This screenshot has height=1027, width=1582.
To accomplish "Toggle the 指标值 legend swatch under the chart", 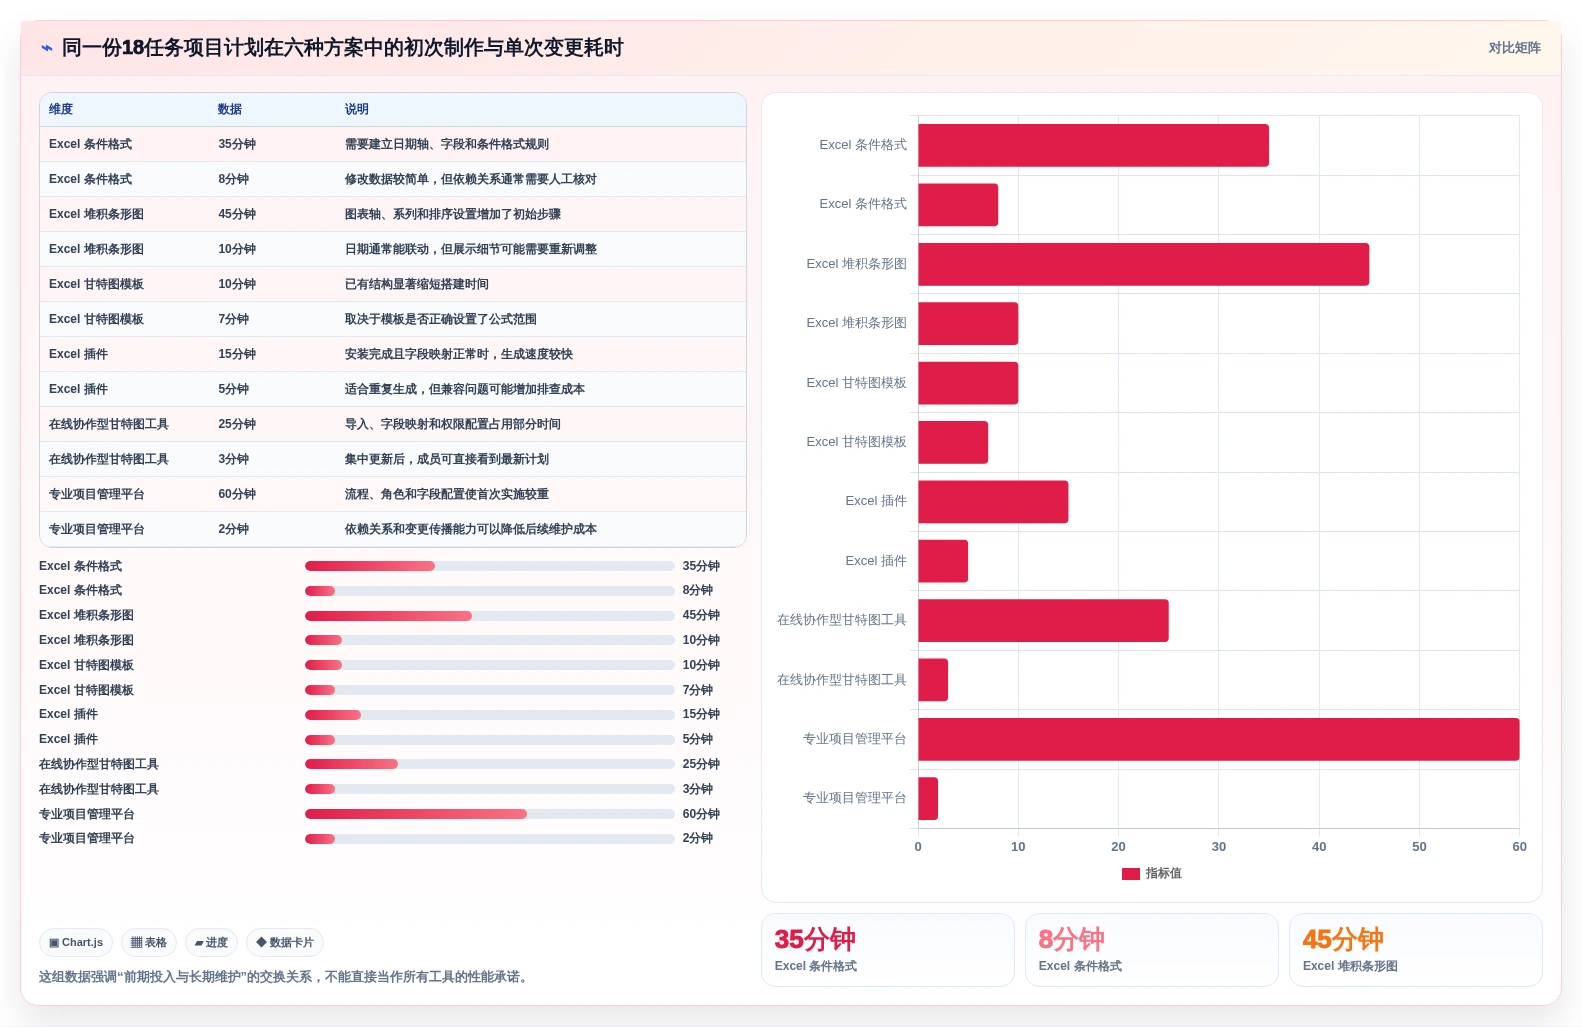I will (x=1131, y=873).
